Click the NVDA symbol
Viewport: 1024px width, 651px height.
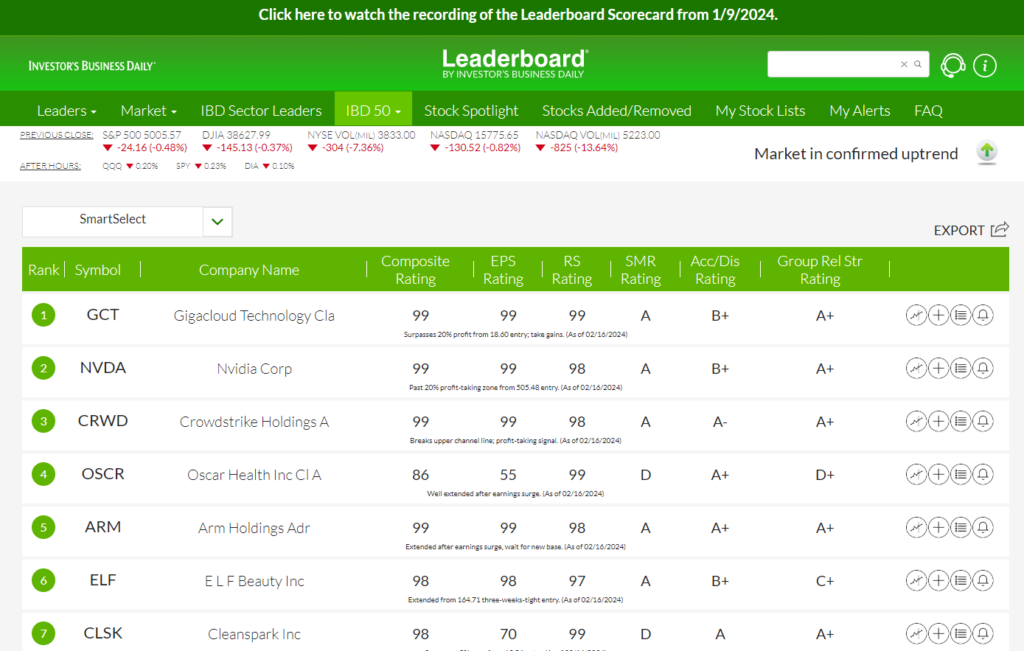pos(103,368)
